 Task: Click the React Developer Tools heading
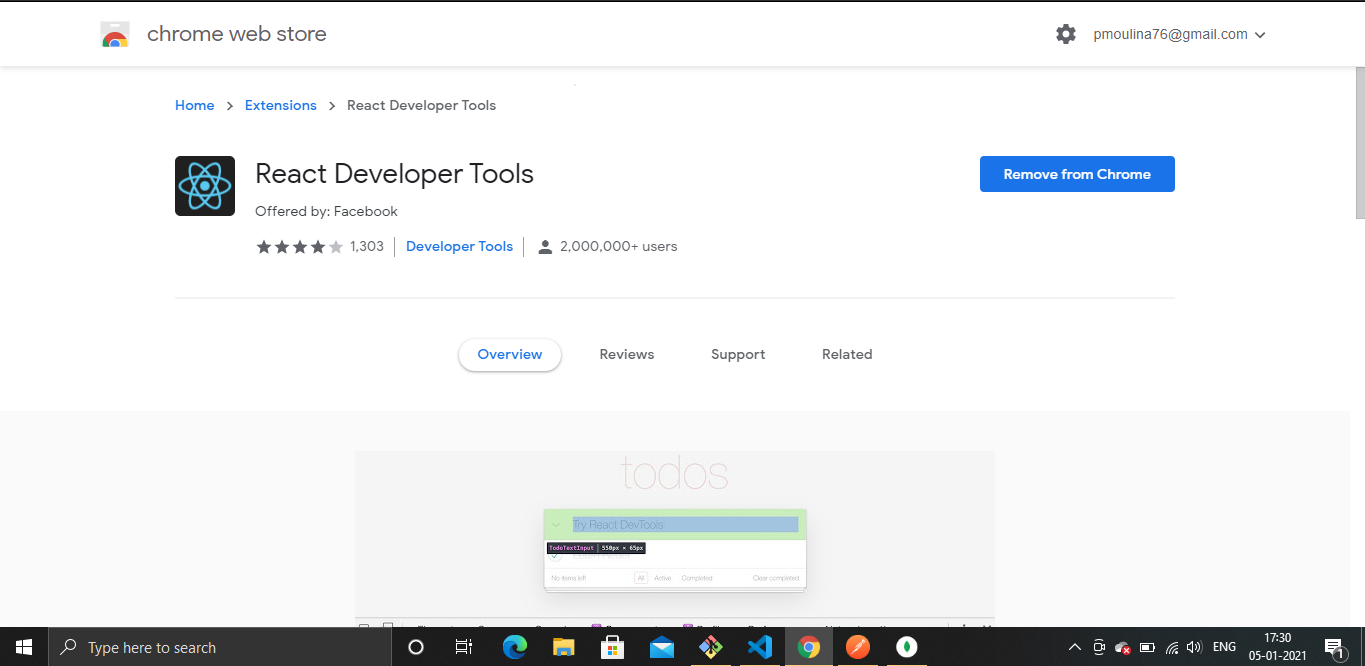(x=394, y=174)
